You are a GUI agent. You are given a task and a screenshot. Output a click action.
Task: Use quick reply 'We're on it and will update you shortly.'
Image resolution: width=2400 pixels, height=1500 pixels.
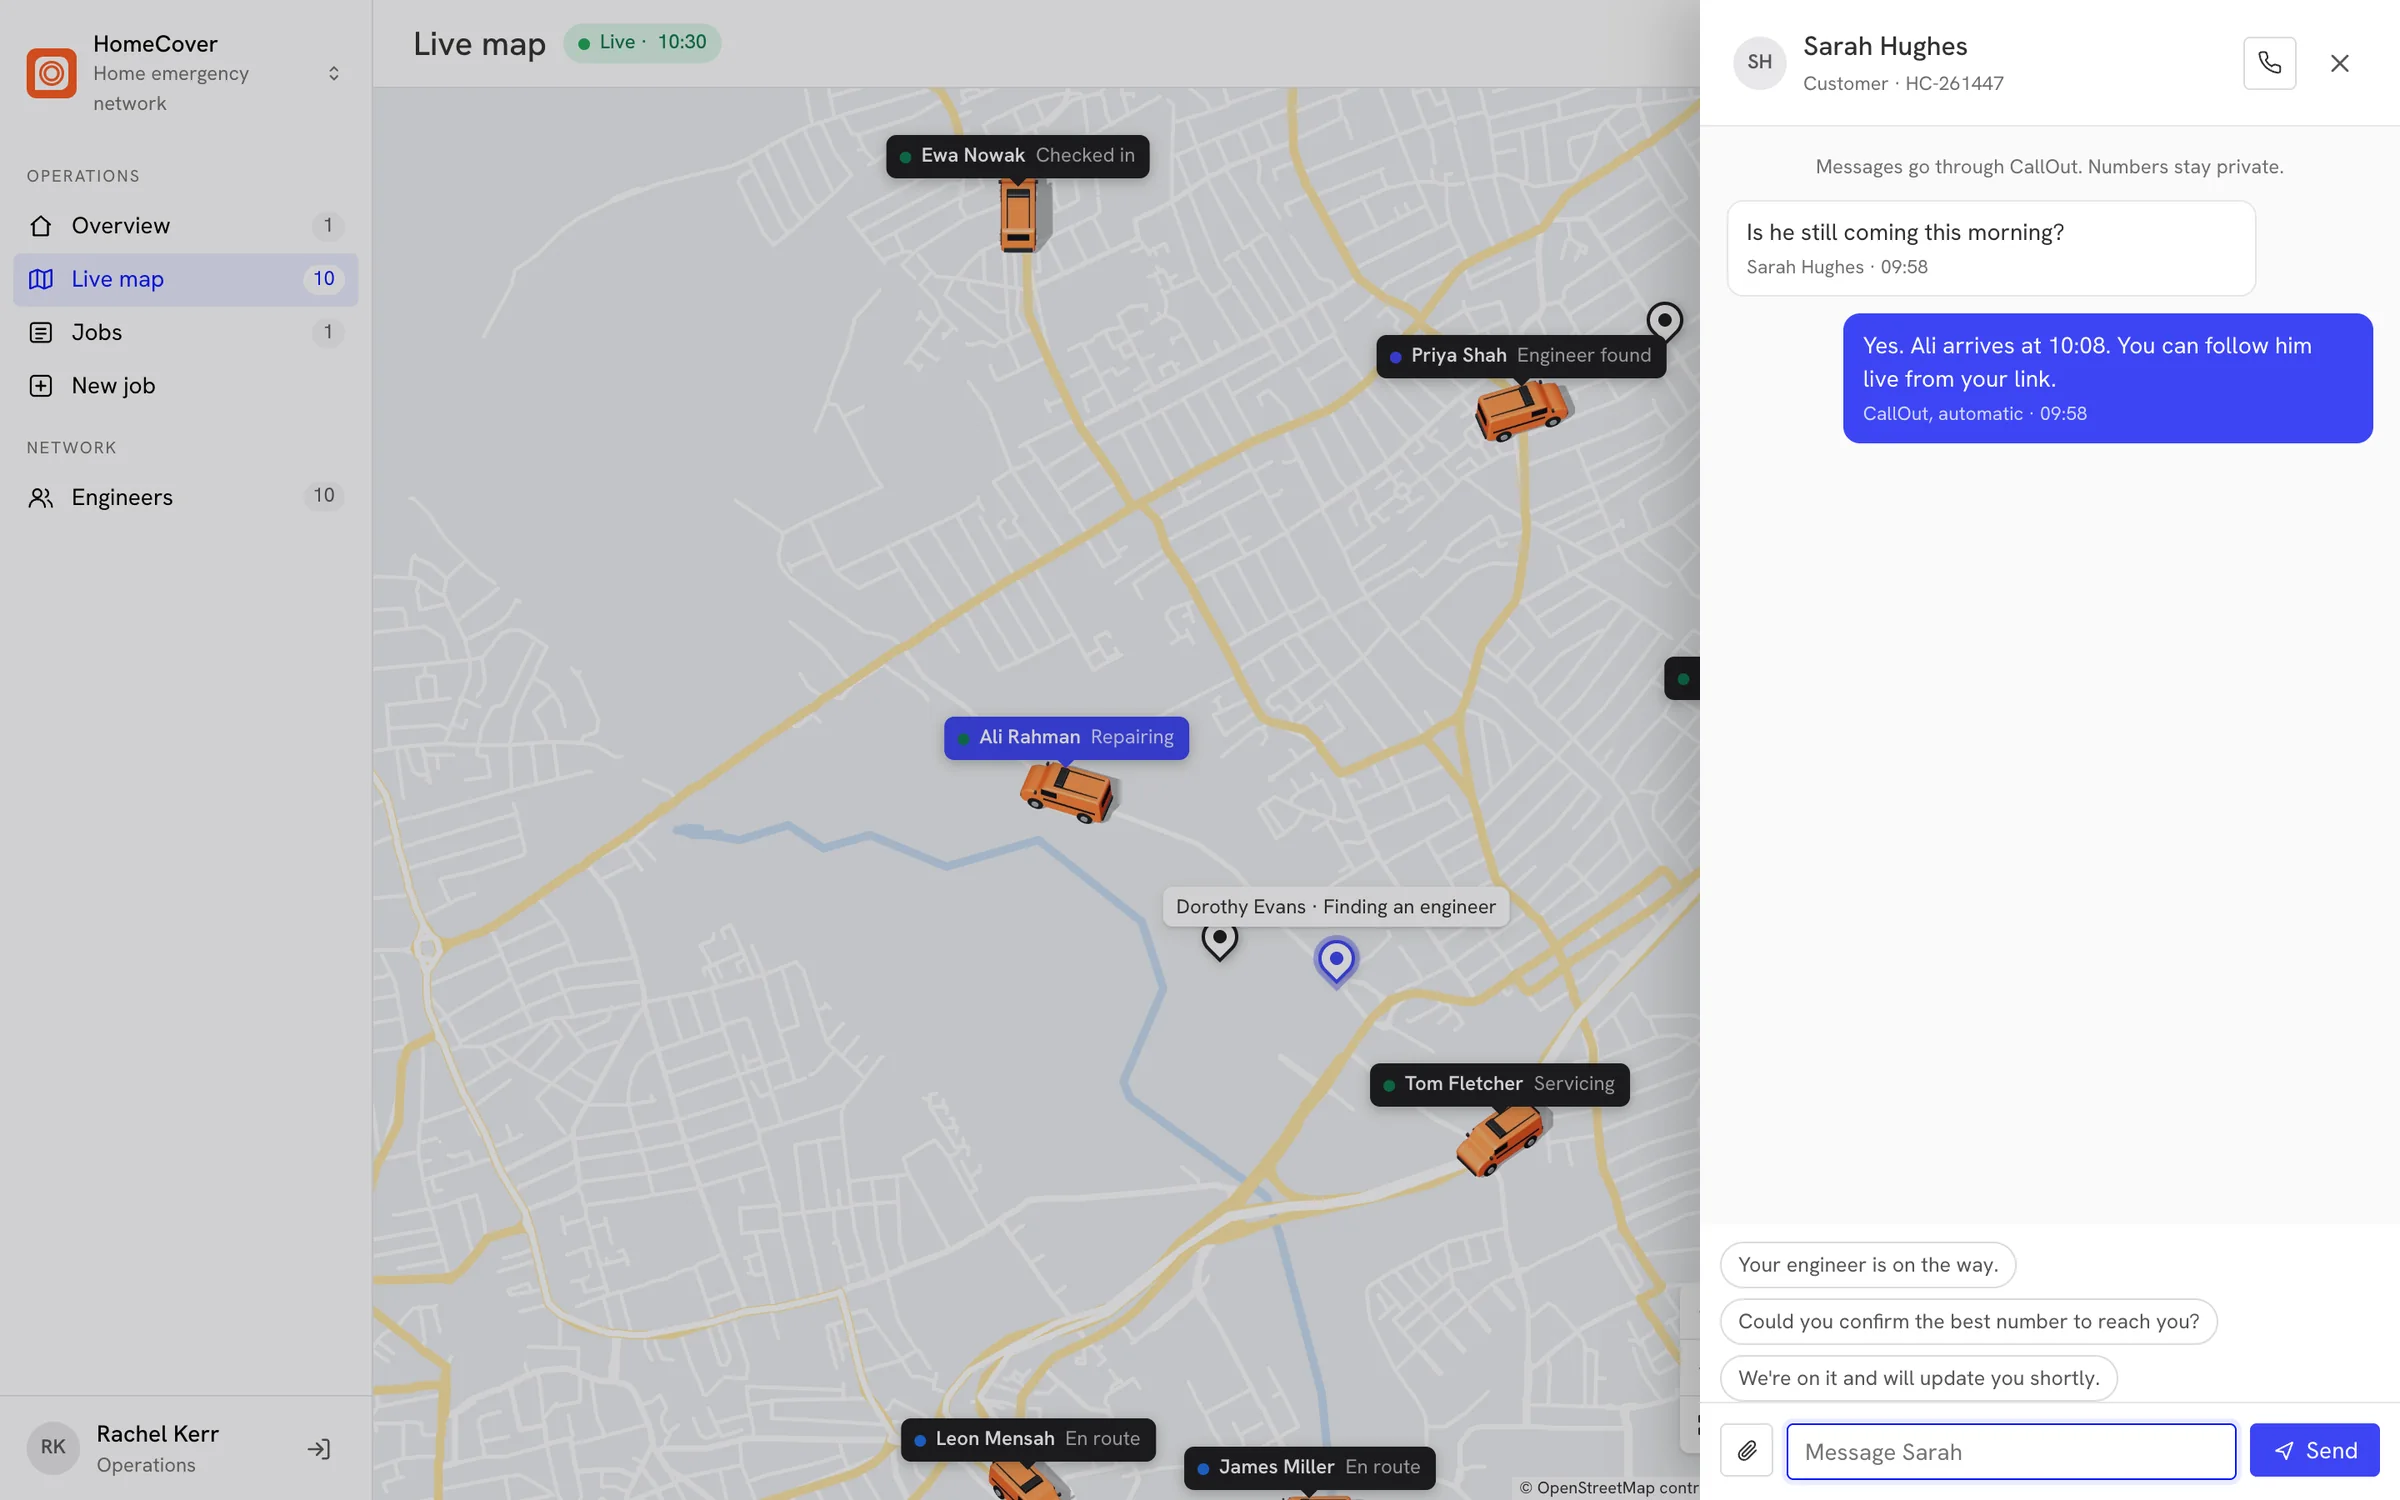click(x=1918, y=1379)
